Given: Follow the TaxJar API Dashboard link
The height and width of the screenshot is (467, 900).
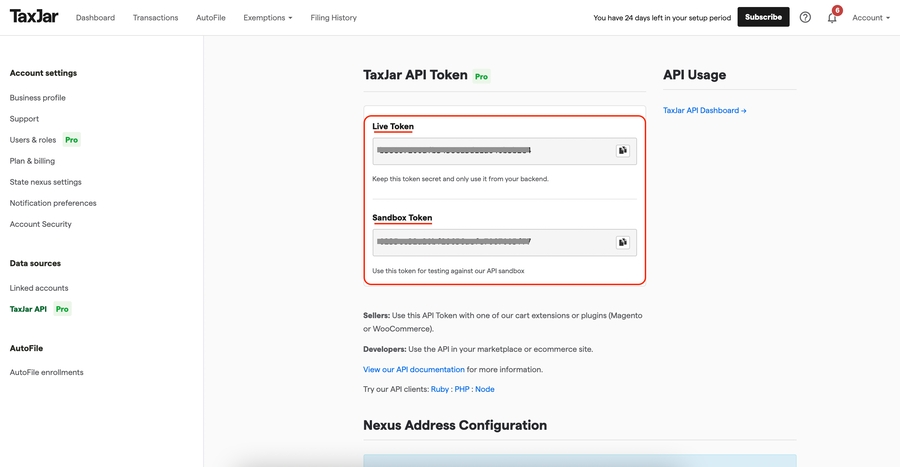Looking at the screenshot, I should [x=704, y=111].
